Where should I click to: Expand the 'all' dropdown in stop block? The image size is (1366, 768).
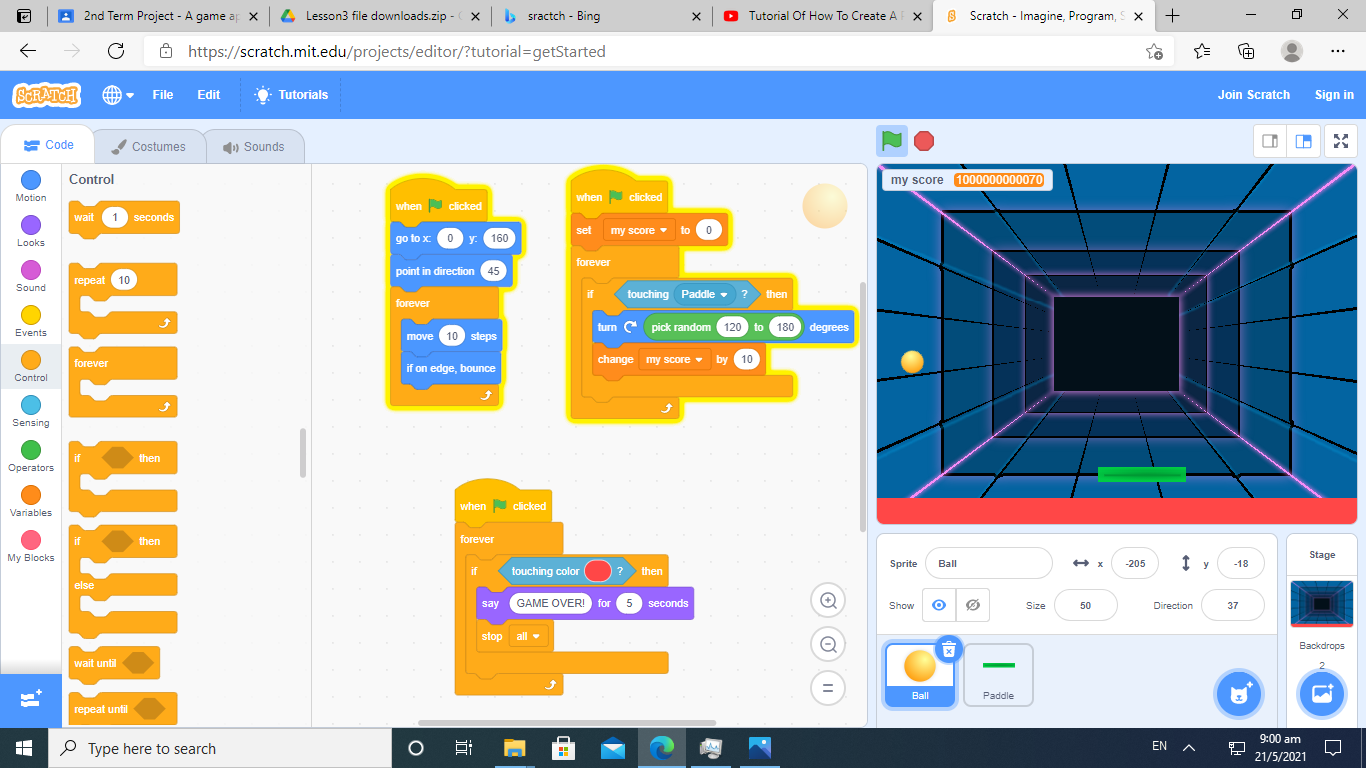528,636
